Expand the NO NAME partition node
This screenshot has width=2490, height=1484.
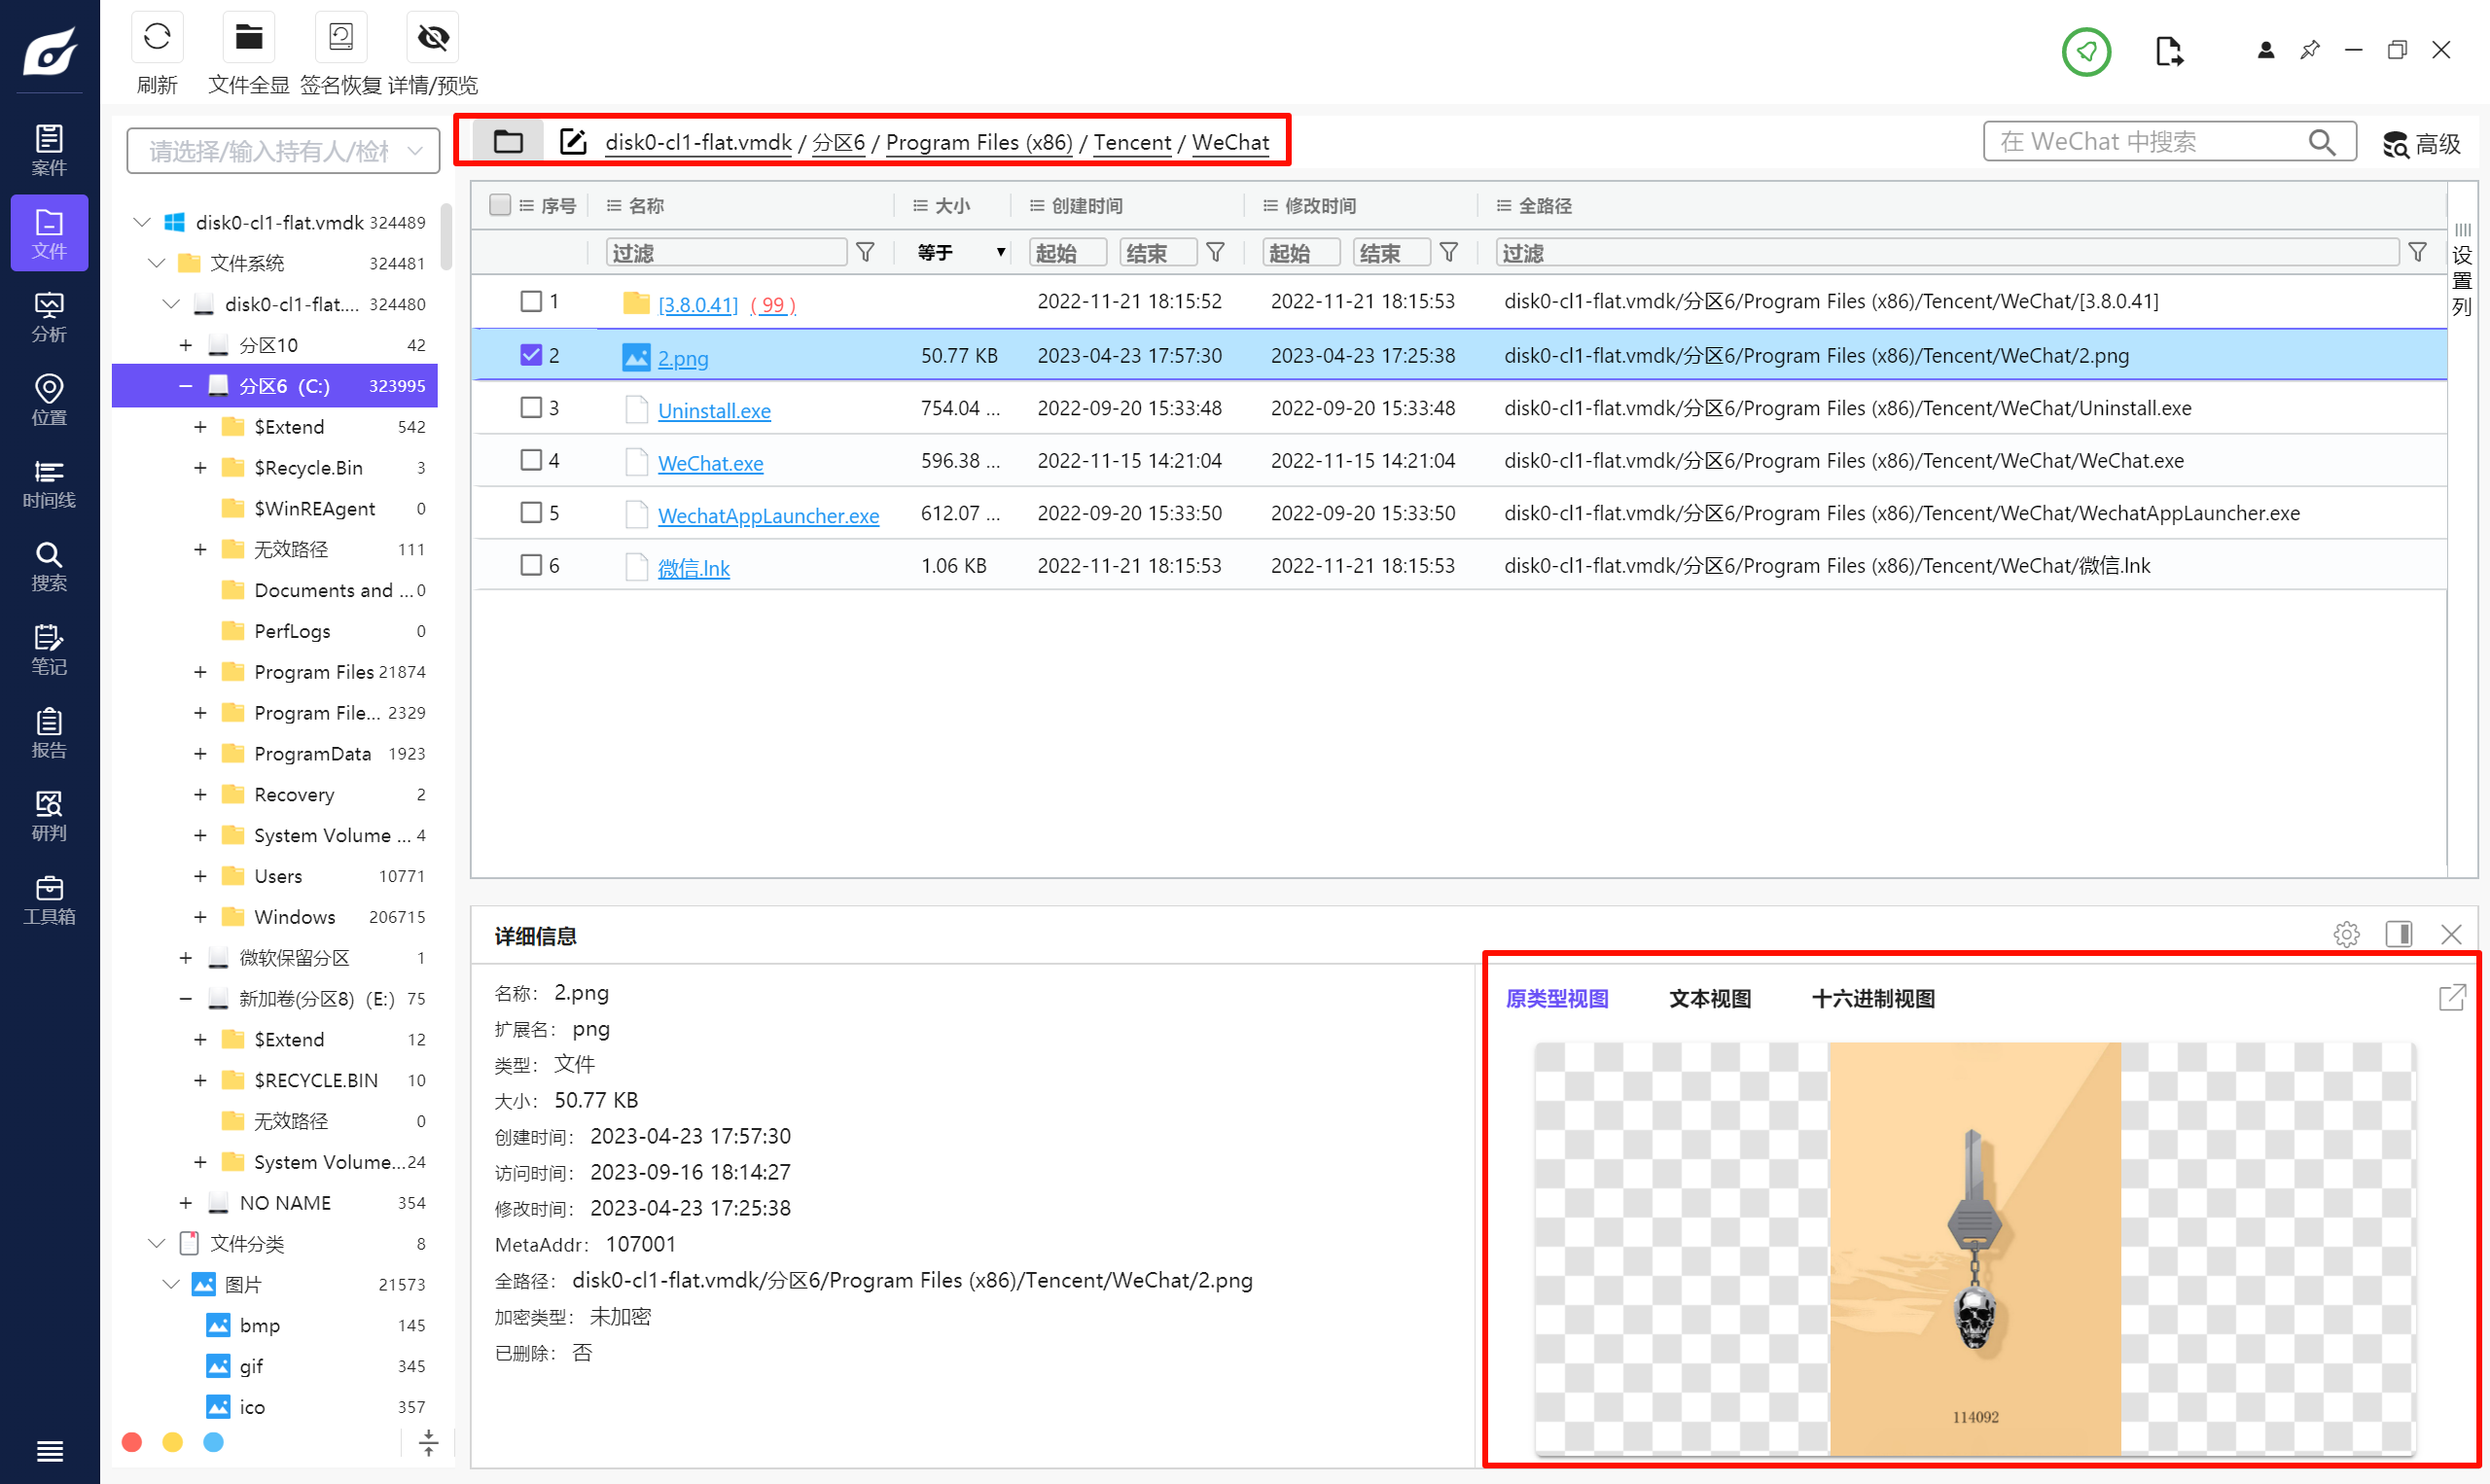click(186, 1203)
